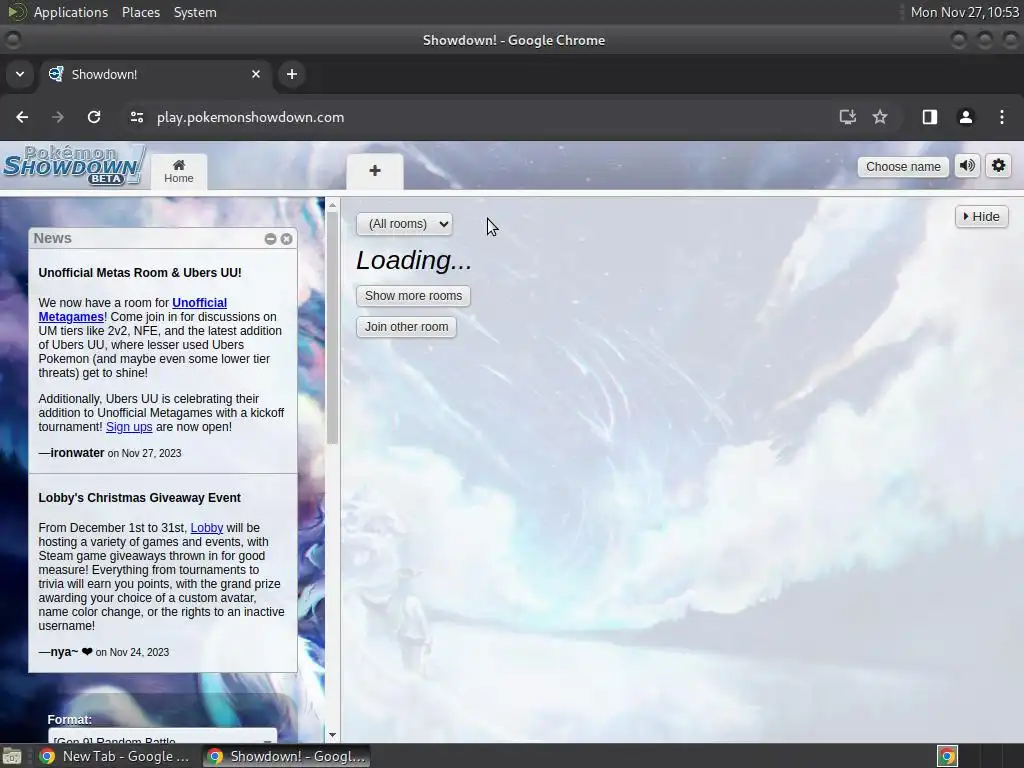This screenshot has width=1024, height=768.
Task: Click the date and time clock
Action: click(x=965, y=12)
